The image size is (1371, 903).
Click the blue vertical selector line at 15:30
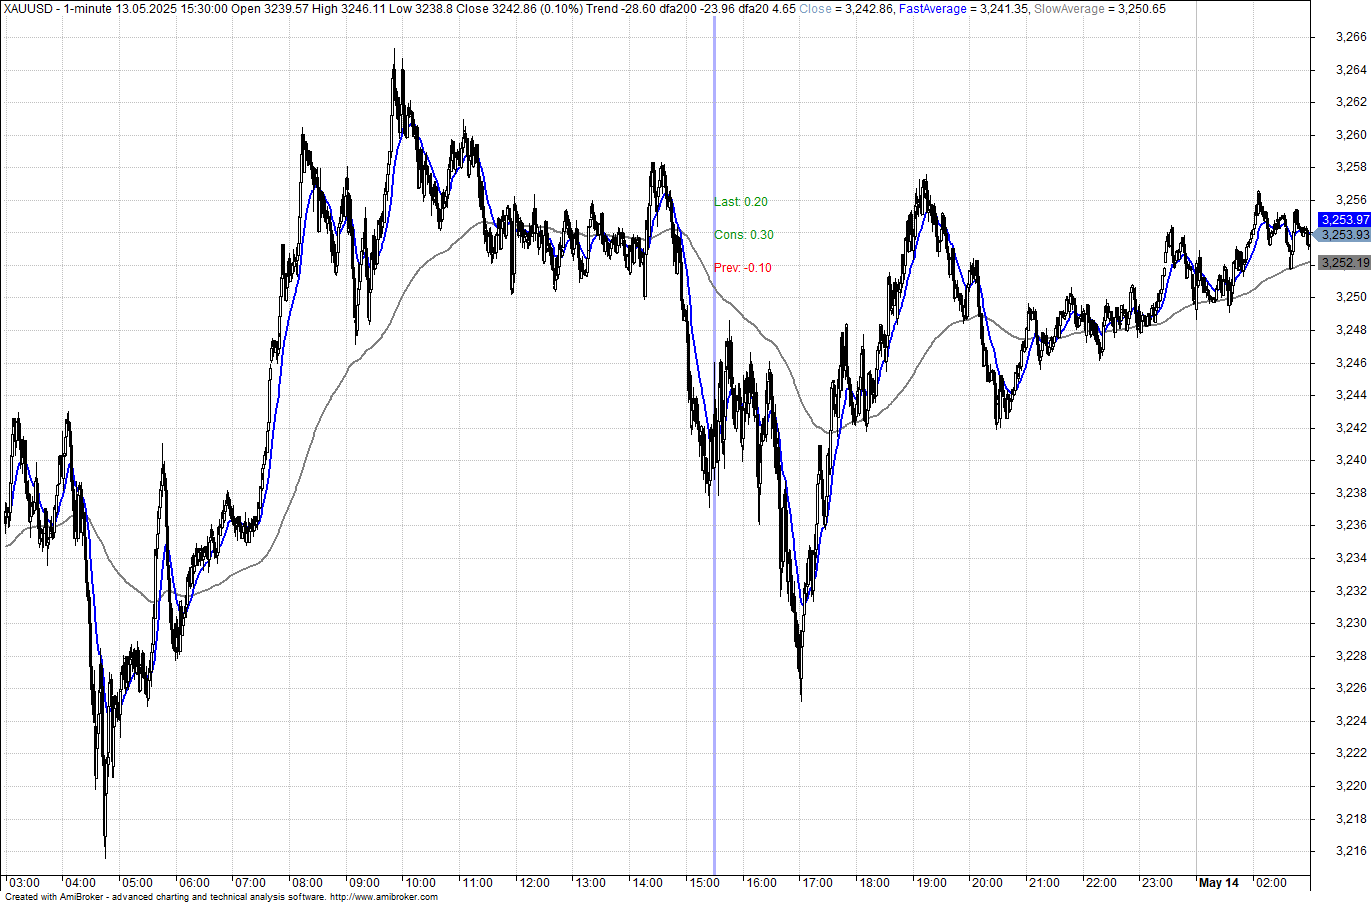pos(714,445)
